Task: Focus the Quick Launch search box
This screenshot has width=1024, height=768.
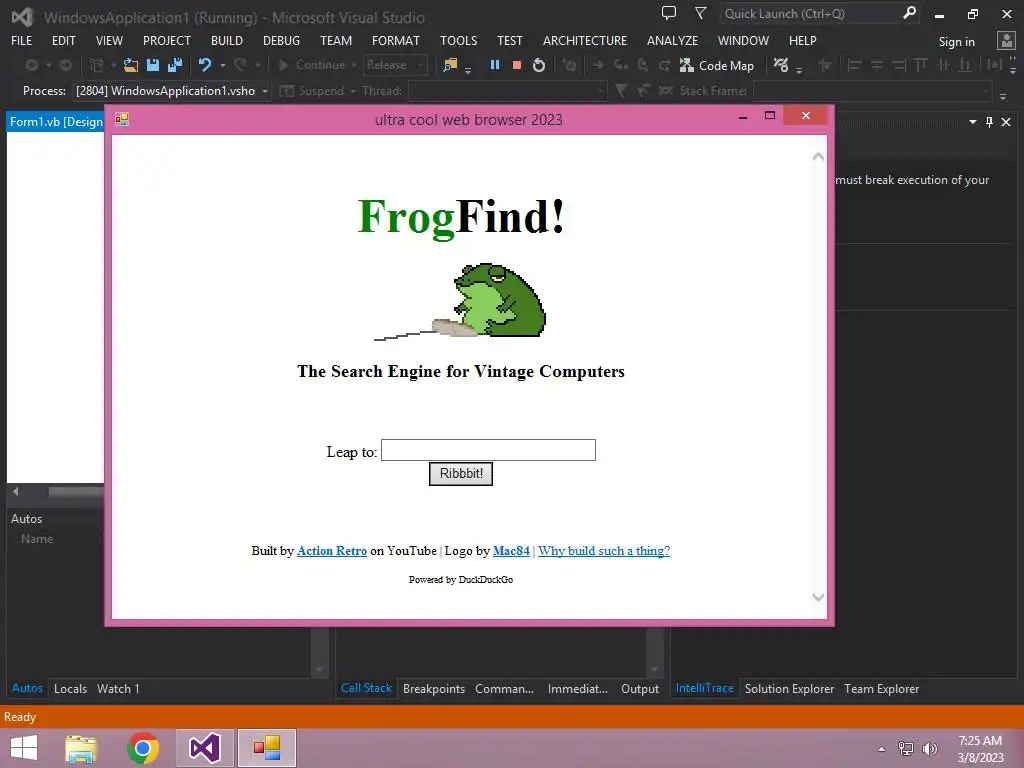Action: 810,13
